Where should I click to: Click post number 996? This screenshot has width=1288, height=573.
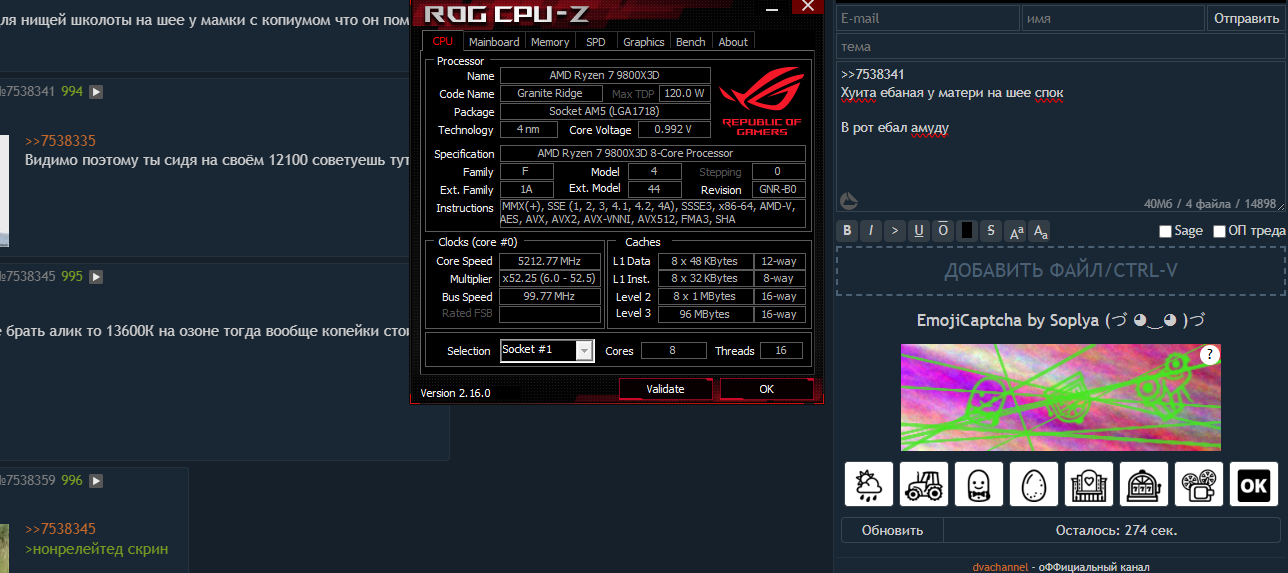pyautogui.click(x=72, y=480)
